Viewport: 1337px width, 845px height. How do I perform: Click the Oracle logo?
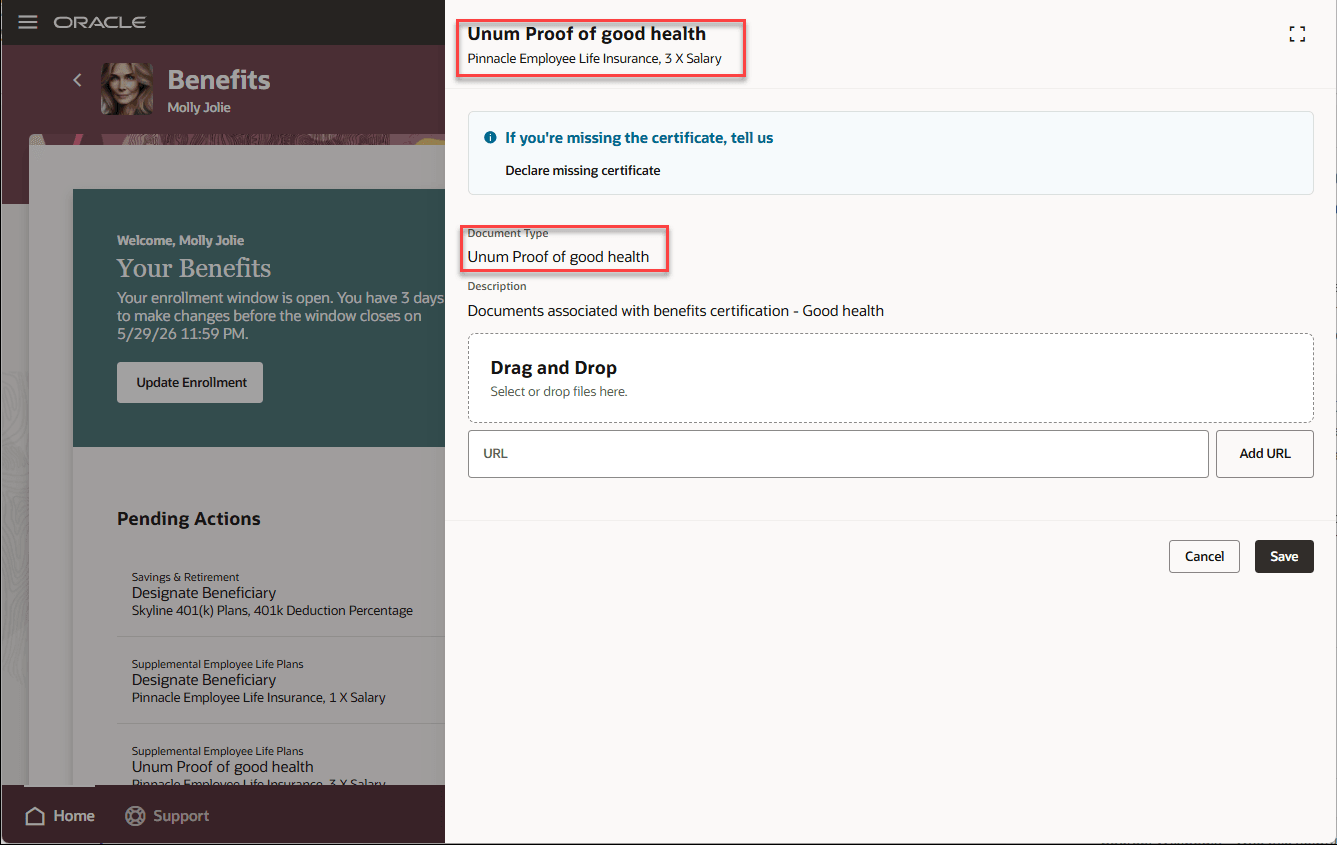pyautogui.click(x=100, y=22)
